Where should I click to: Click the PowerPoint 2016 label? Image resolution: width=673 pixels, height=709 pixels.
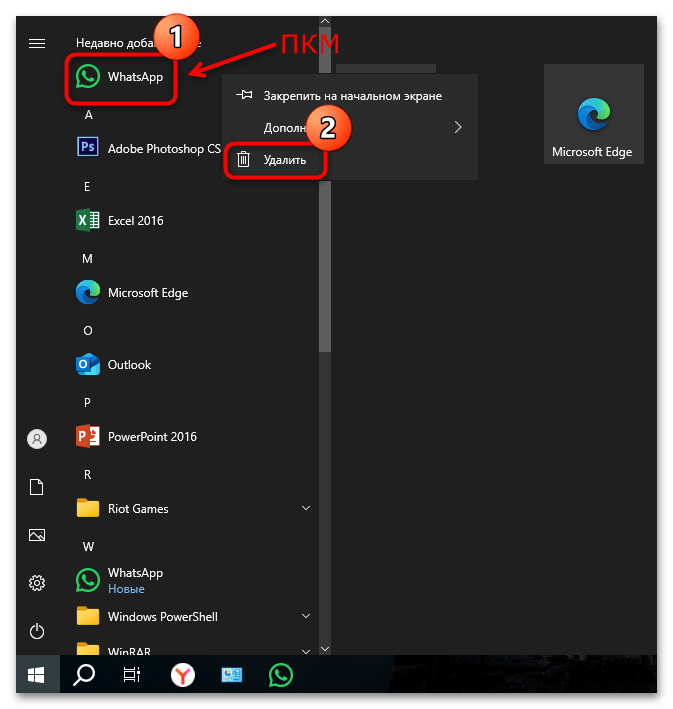[152, 437]
